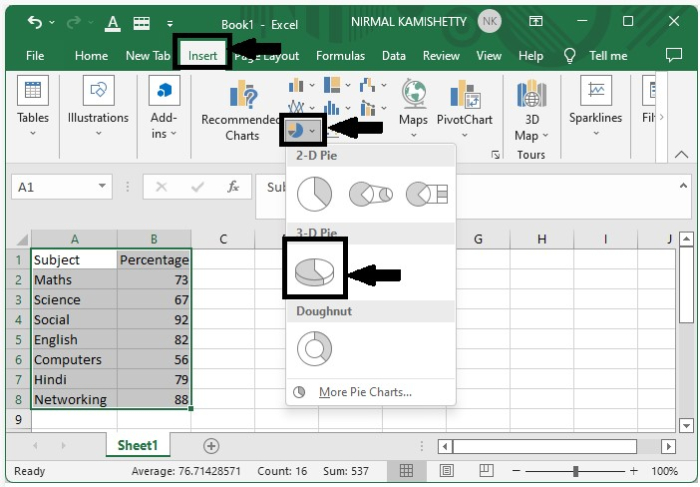Open the Help tab

click(531, 56)
